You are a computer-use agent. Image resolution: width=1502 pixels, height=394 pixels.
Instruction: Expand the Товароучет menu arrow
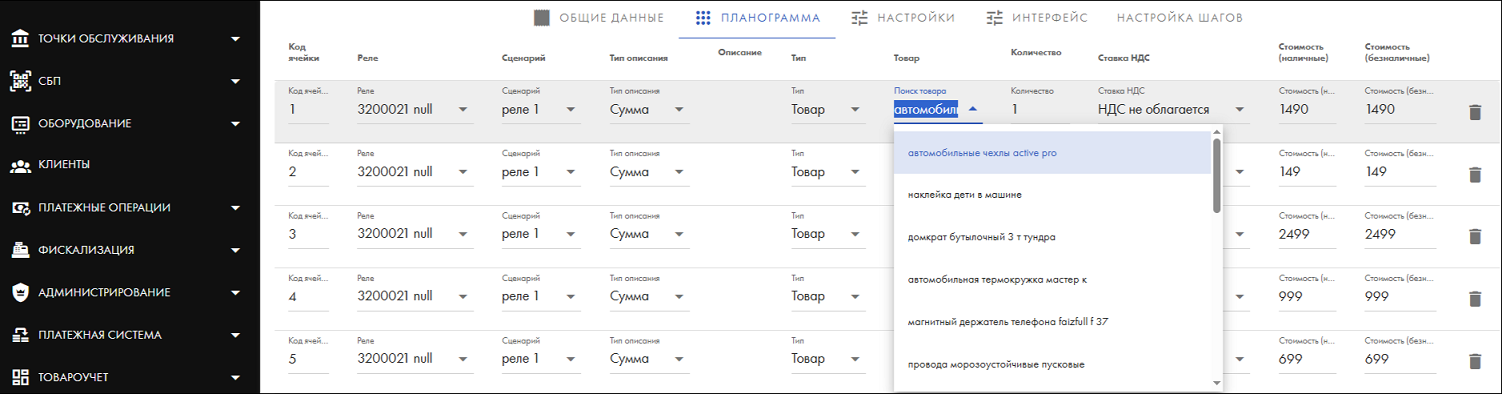coord(236,378)
